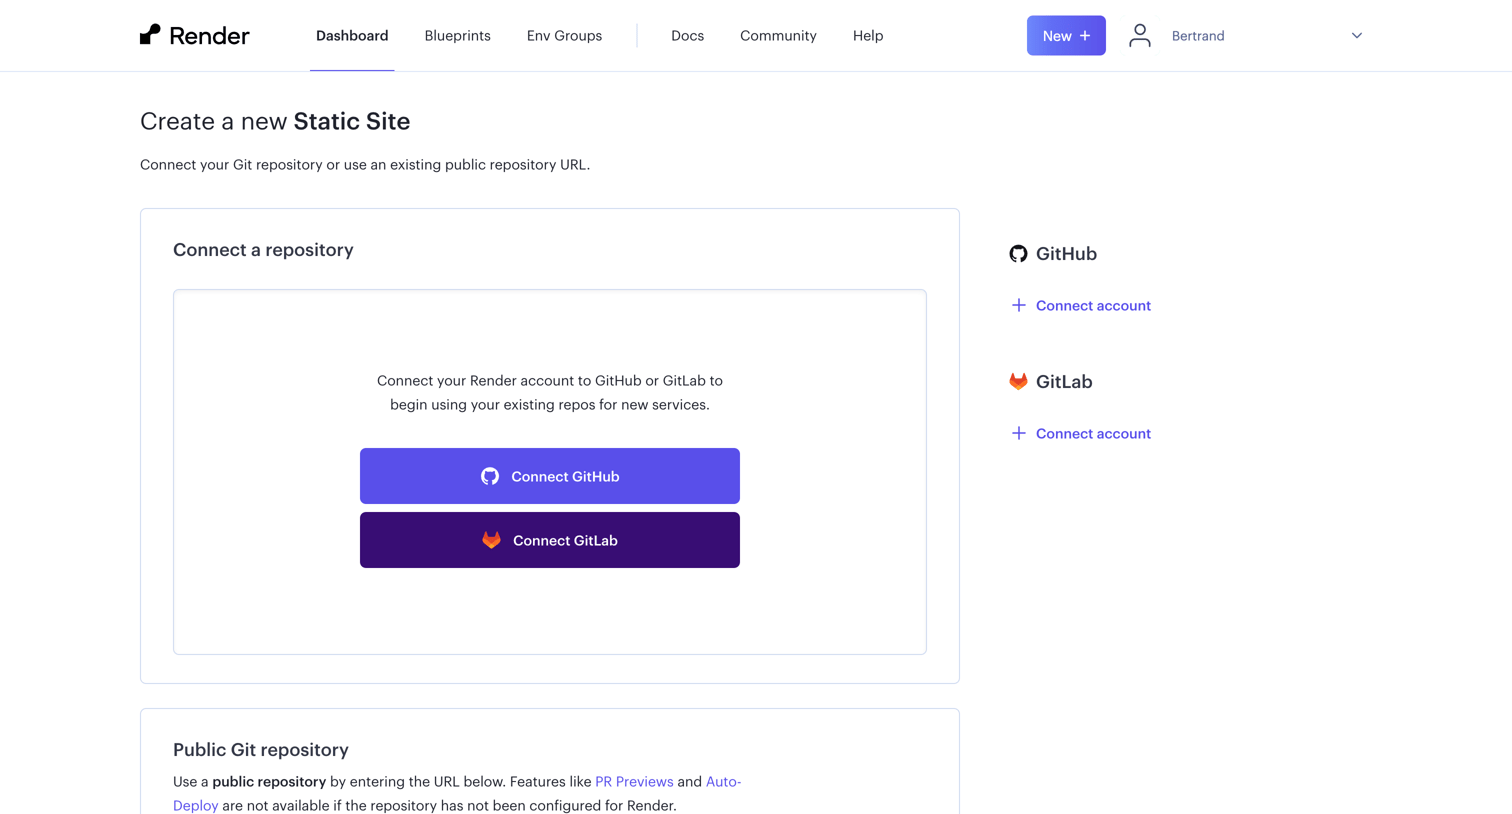The image size is (1512, 814).
Task: Click Connect account link under GitHub
Action: pyautogui.click(x=1093, y=305)
